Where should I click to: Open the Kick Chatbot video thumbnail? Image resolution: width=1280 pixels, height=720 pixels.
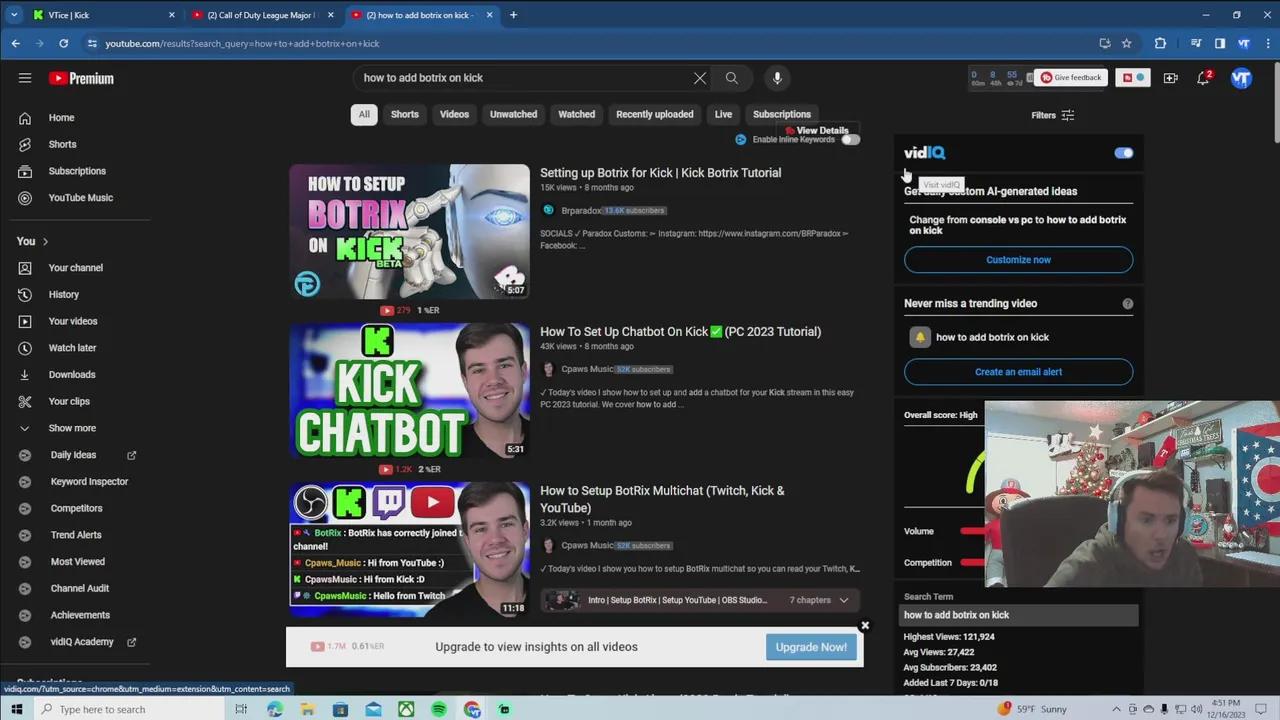coord(408,390)
